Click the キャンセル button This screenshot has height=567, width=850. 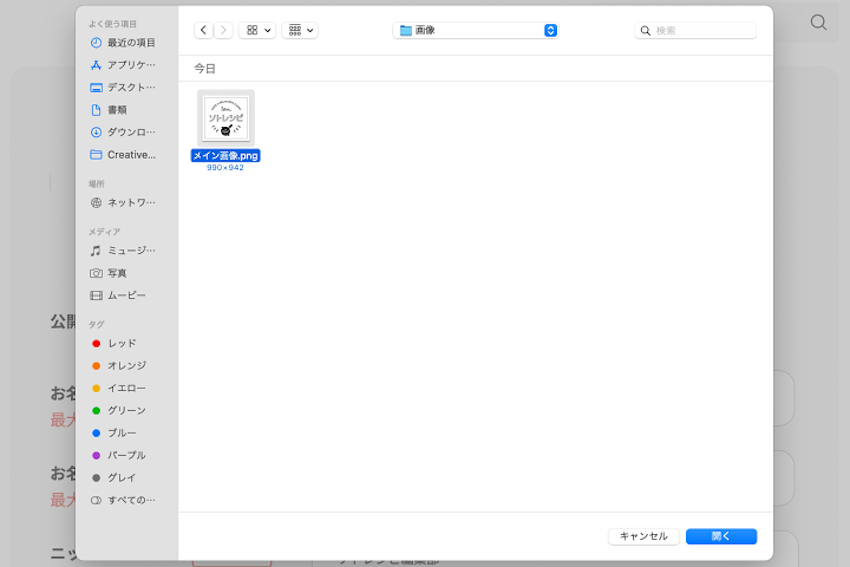643,537
